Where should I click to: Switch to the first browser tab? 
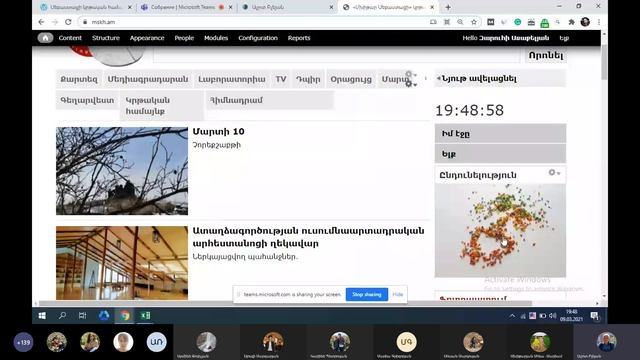[x=87, y=7]
